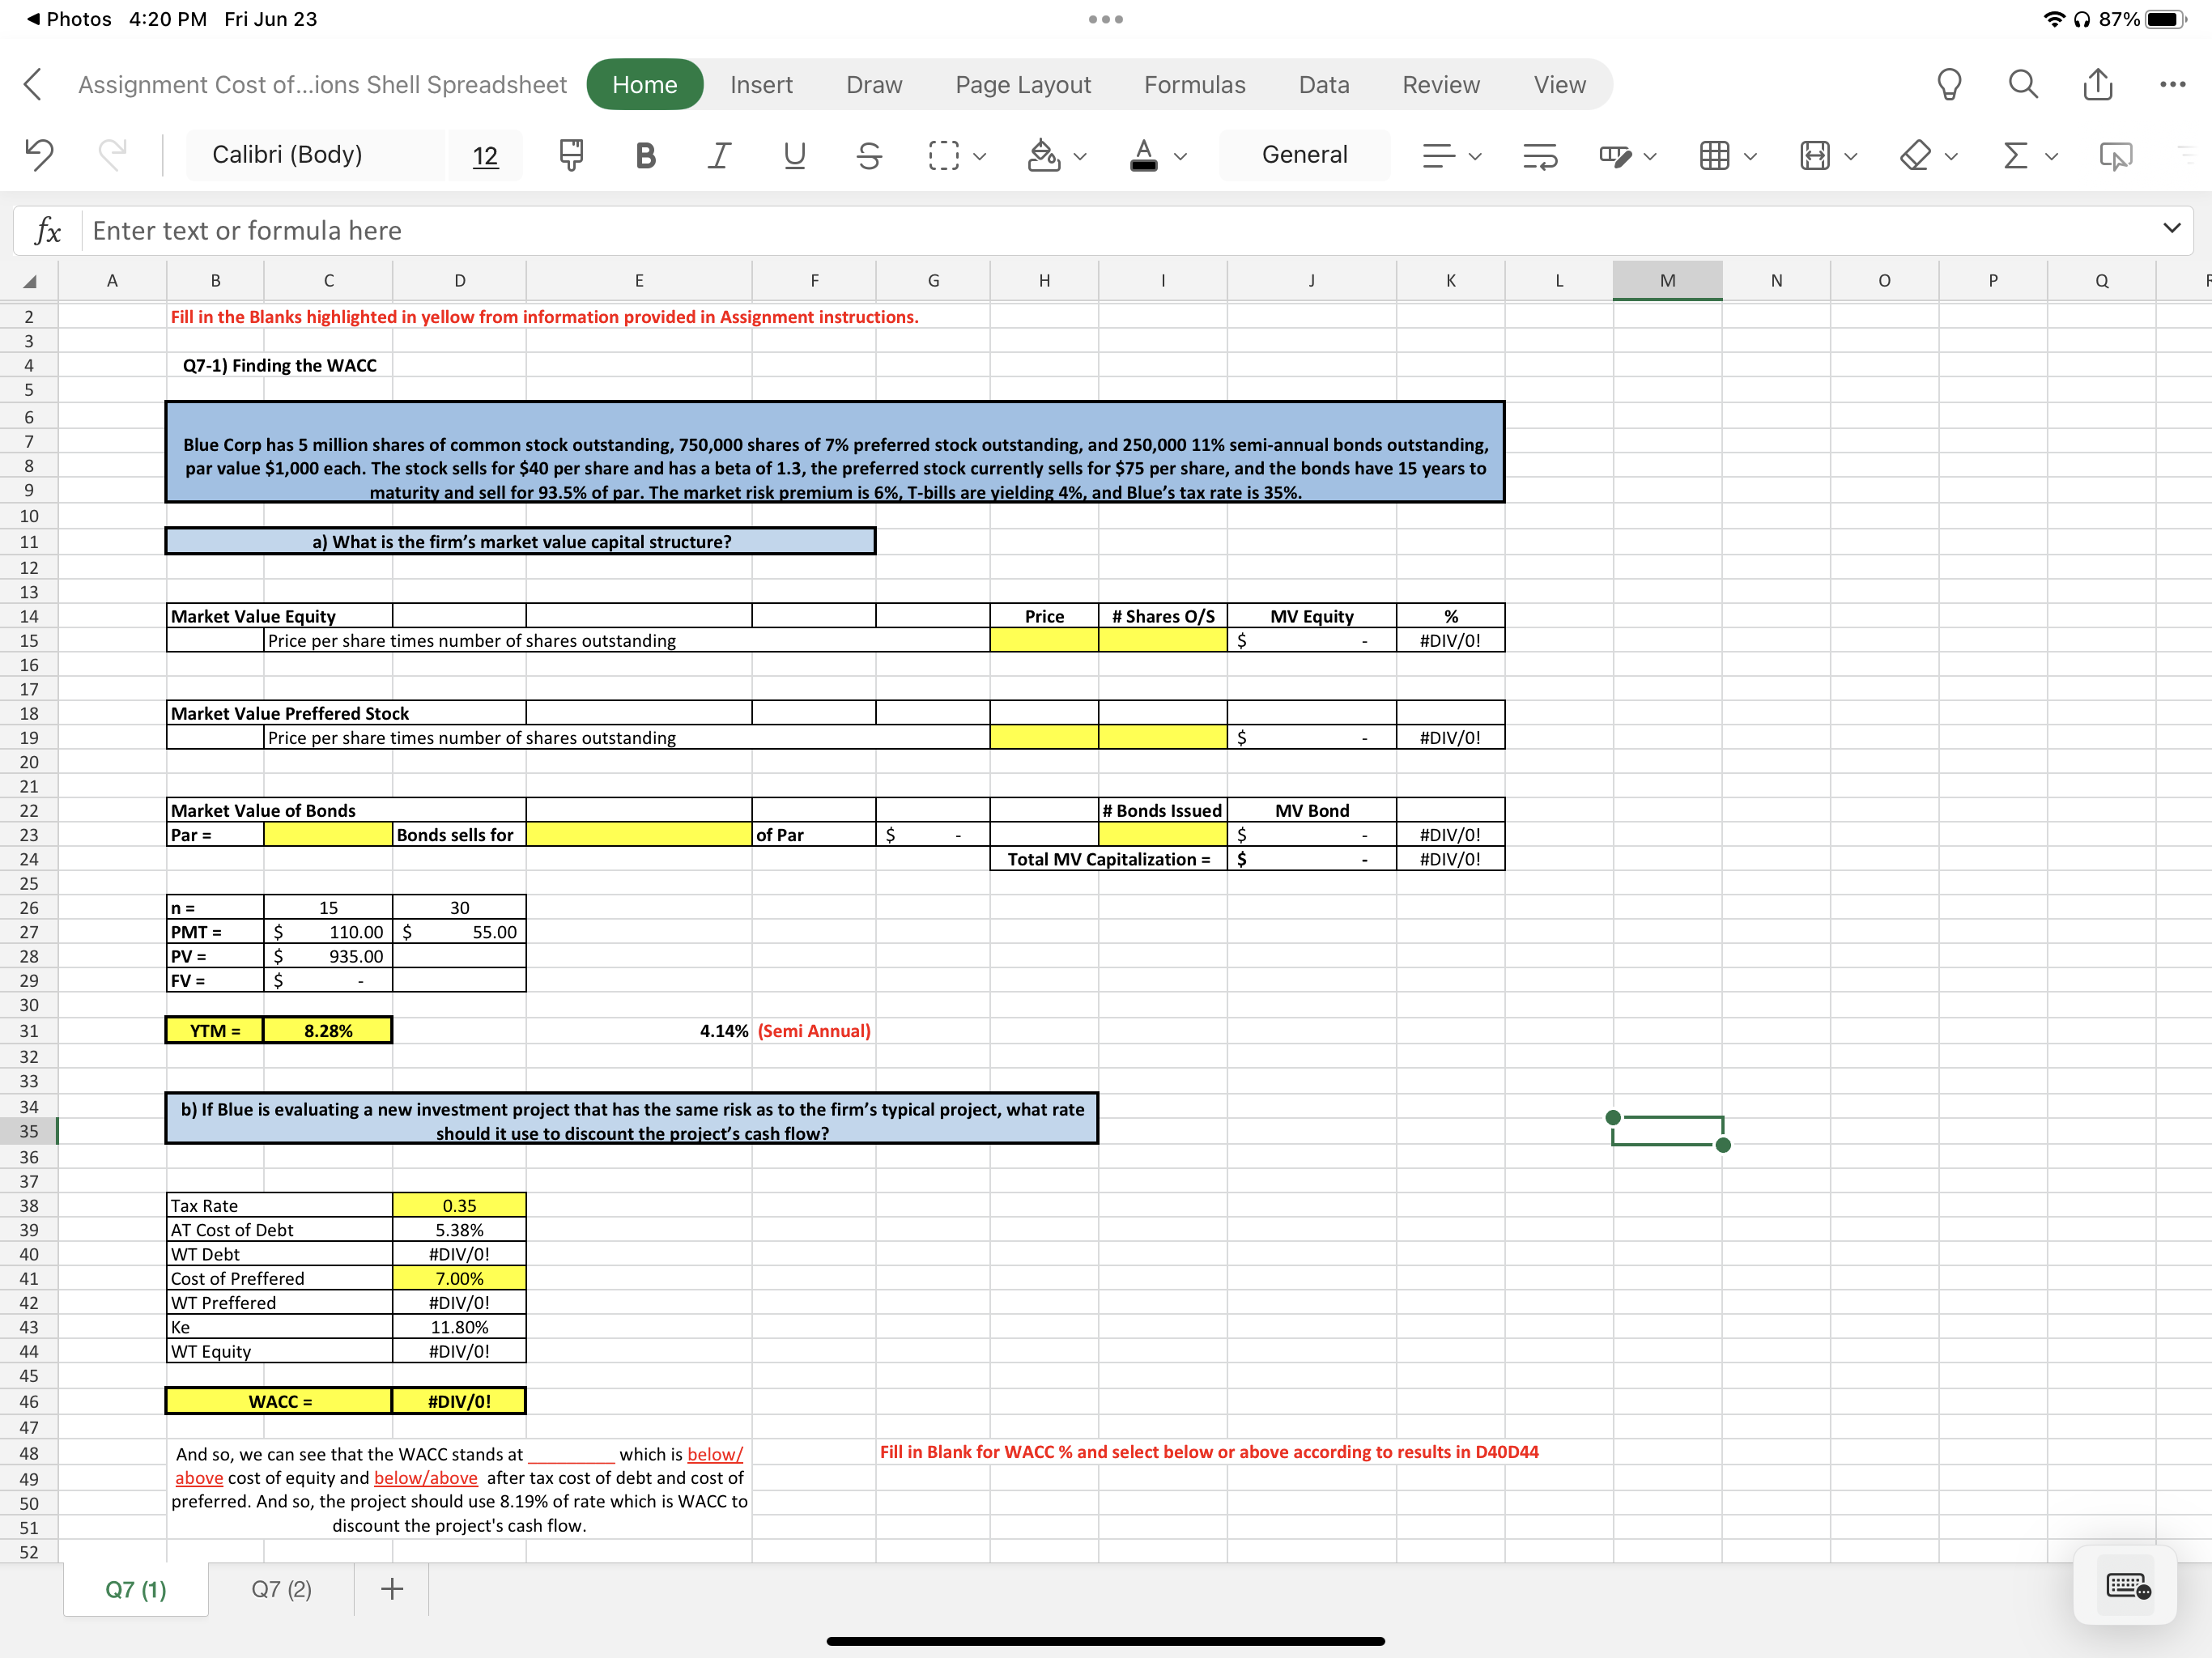Image resolution: width=2212 pixels, height=1658 pixels.
Task: Open the Formulas ribbon tab
Action: click(1194, 85)
